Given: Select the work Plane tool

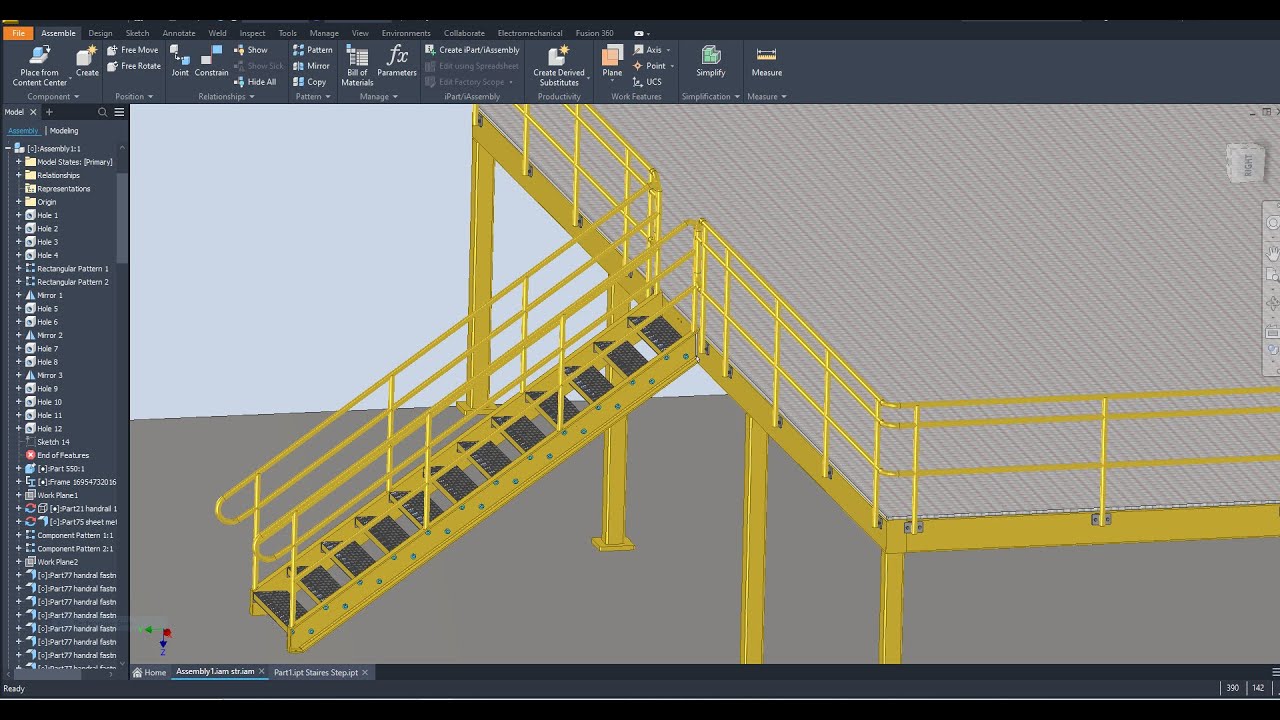Looking at the screenshot, I should click(x=612, y=61).
